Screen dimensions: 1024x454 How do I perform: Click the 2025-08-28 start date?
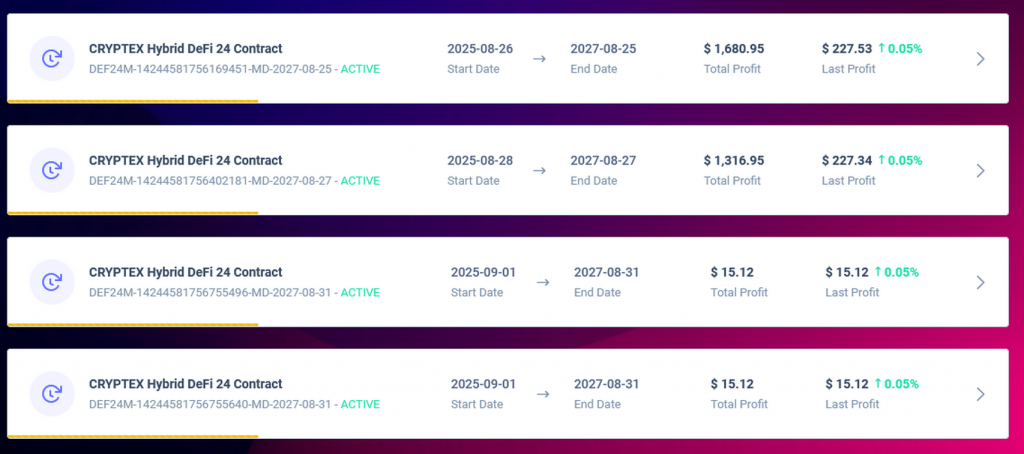tap(480, 160)
